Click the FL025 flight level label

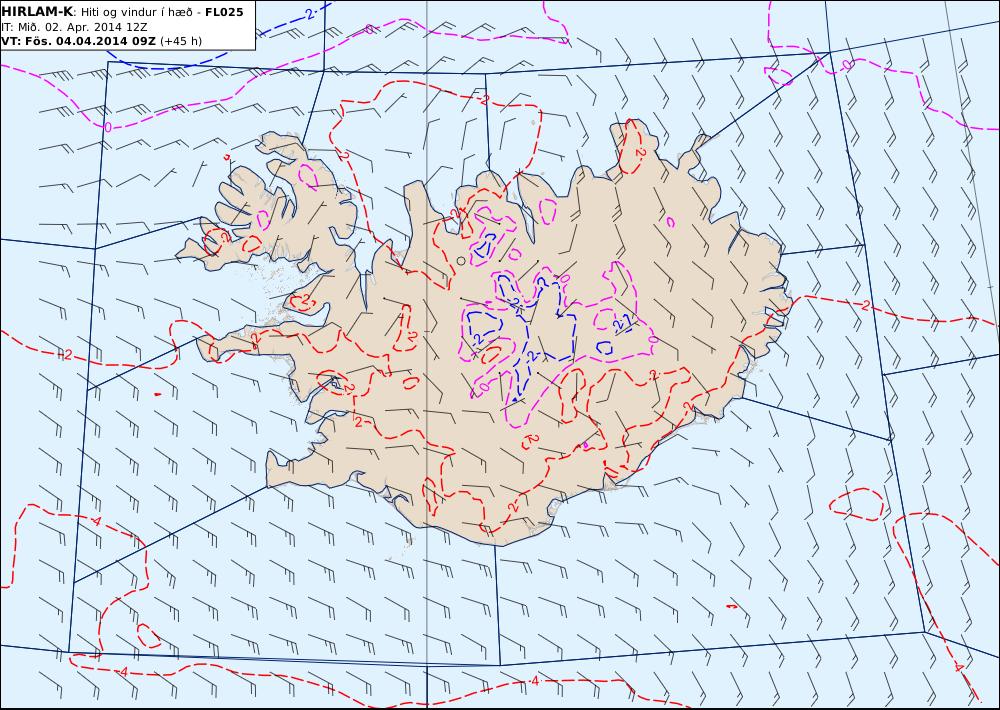[x=224, y=12]
